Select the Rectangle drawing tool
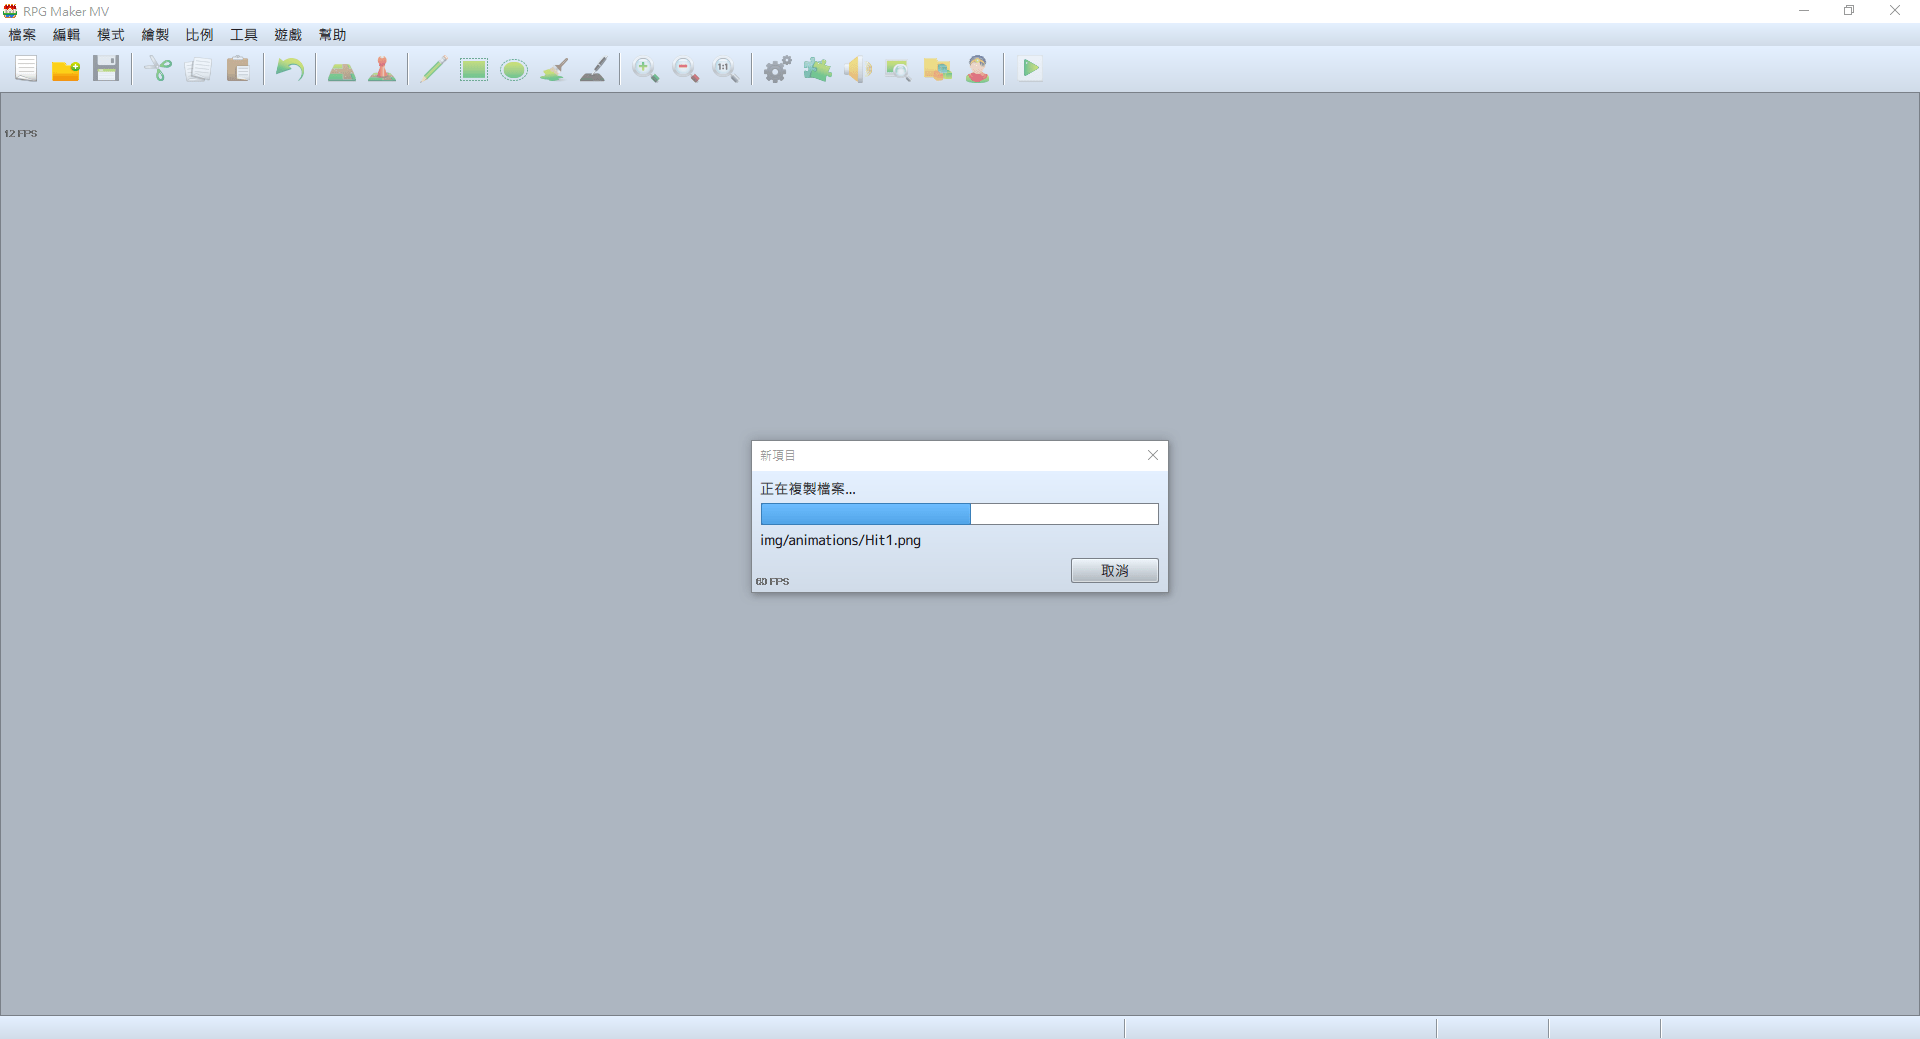Viewport: 1920px width, 1039px height. point(474,69)
